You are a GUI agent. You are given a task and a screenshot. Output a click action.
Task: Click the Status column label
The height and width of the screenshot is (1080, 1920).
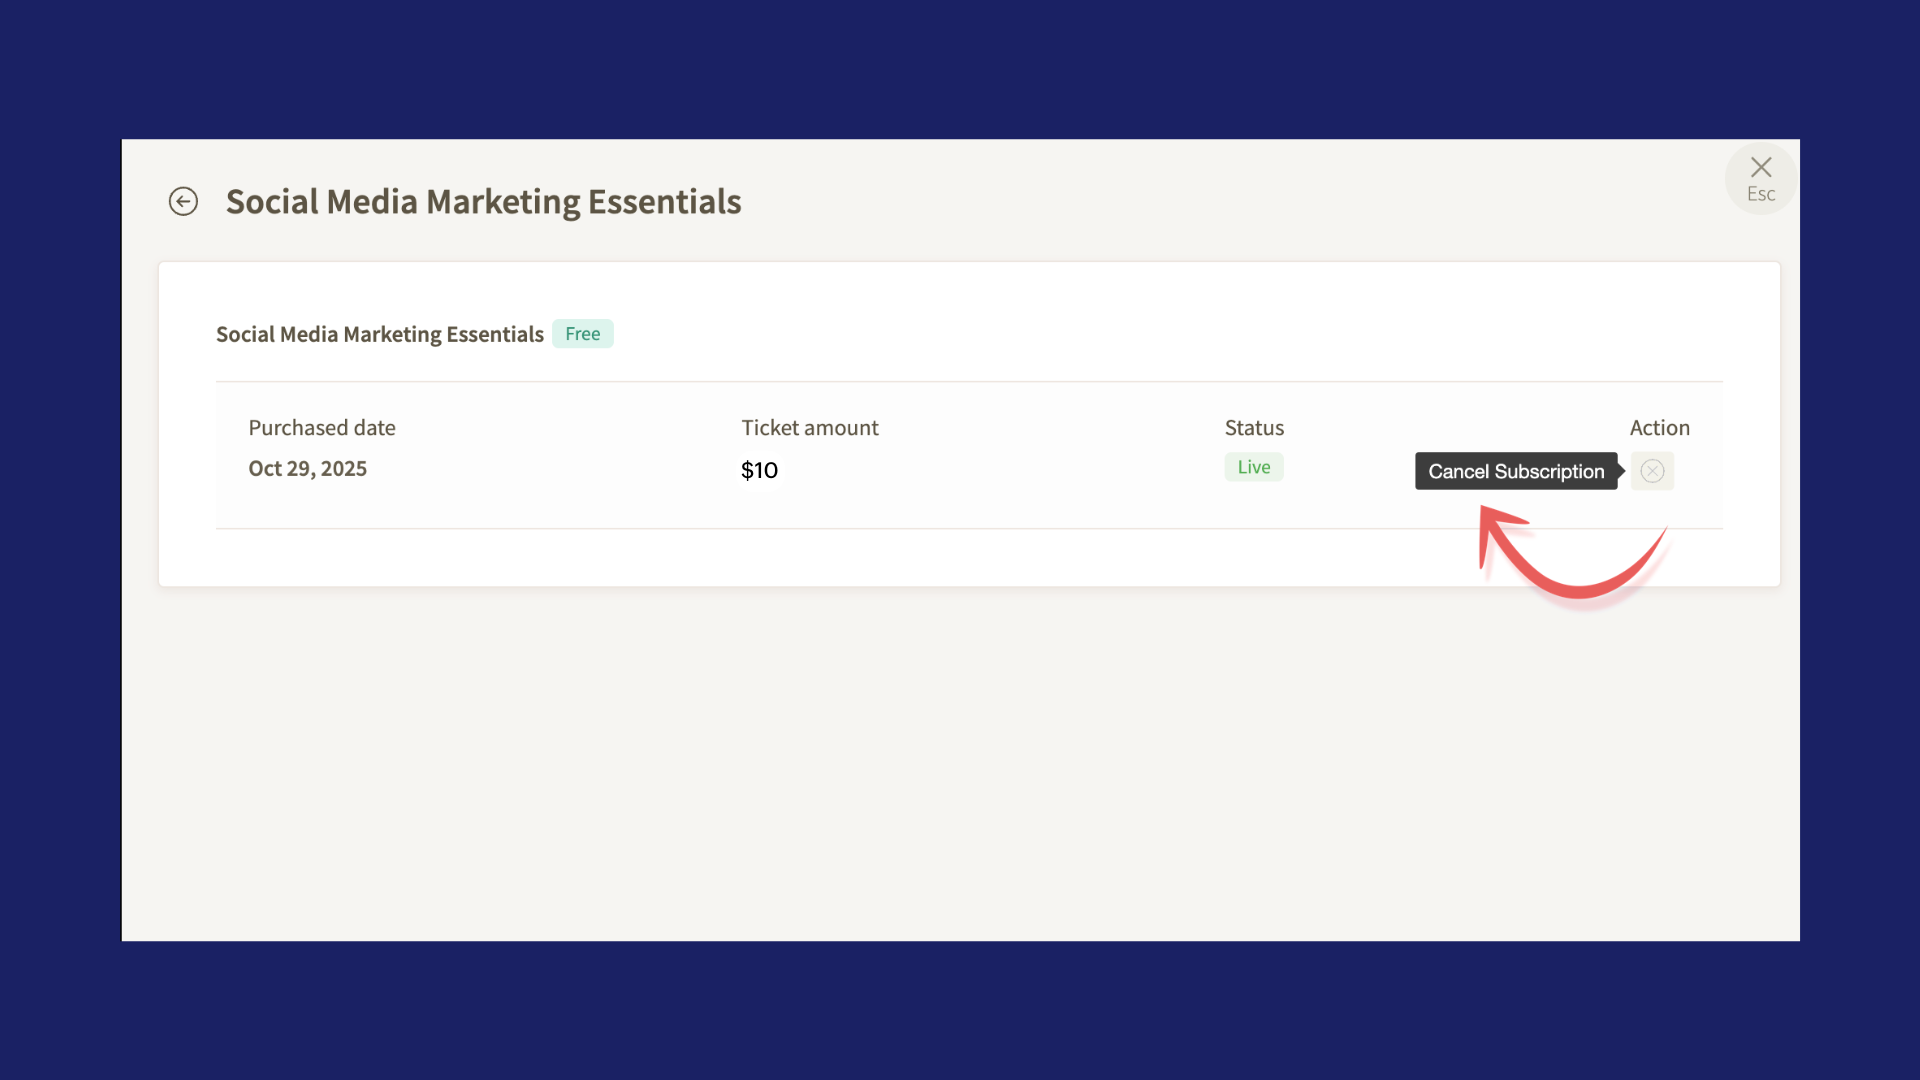[1254, 428]
